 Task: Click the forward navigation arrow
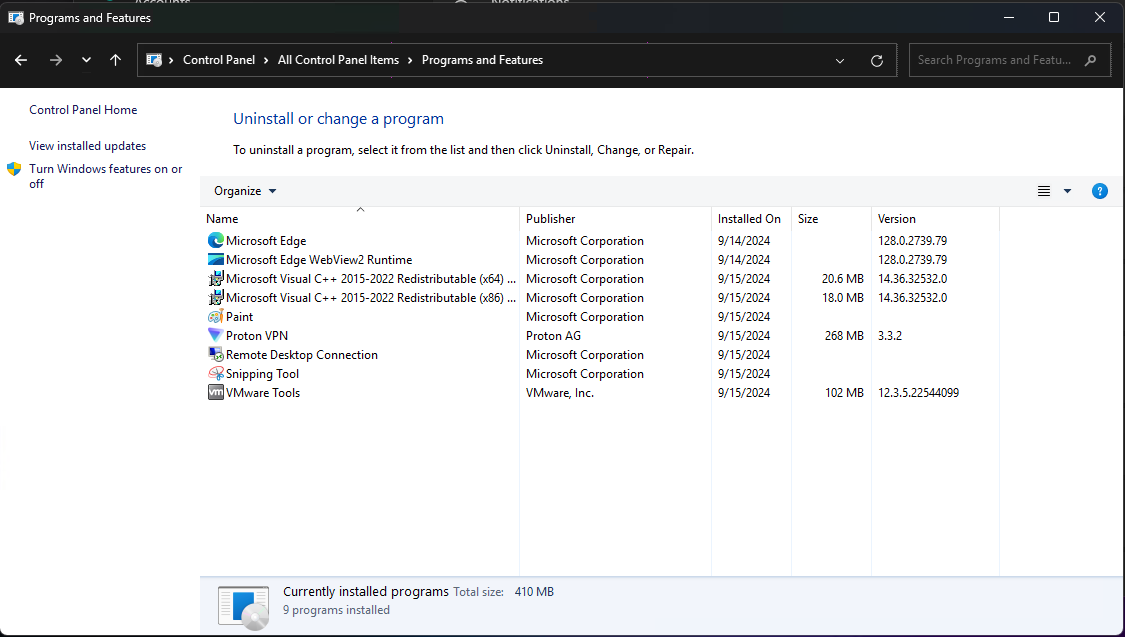point(55,60)
